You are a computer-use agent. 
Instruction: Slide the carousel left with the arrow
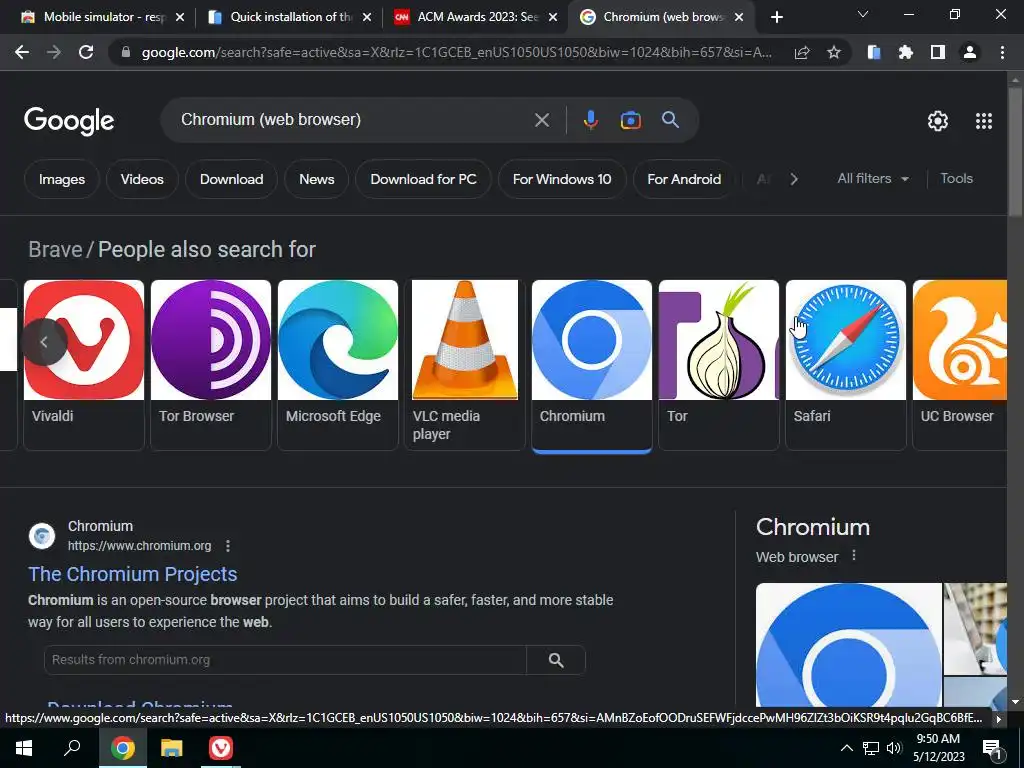tap(44, 342)
